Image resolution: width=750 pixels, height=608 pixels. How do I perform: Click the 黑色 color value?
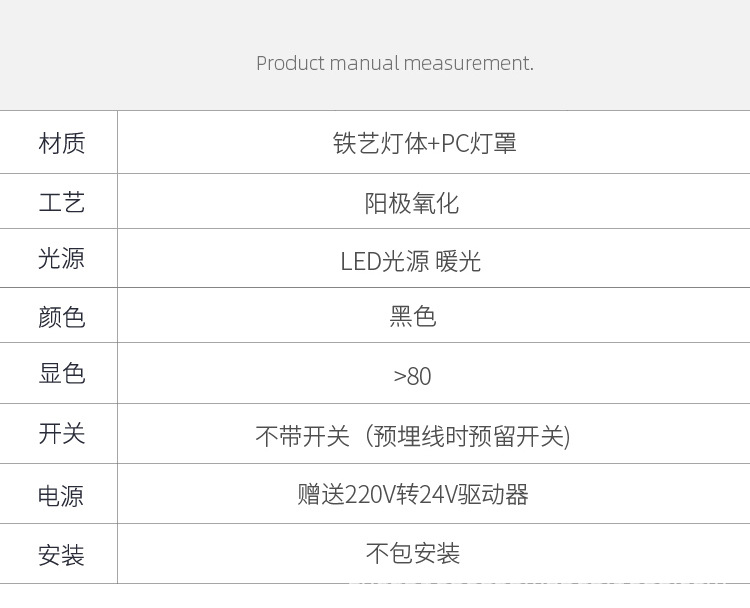pyautogui.click(x=412, y=317)
